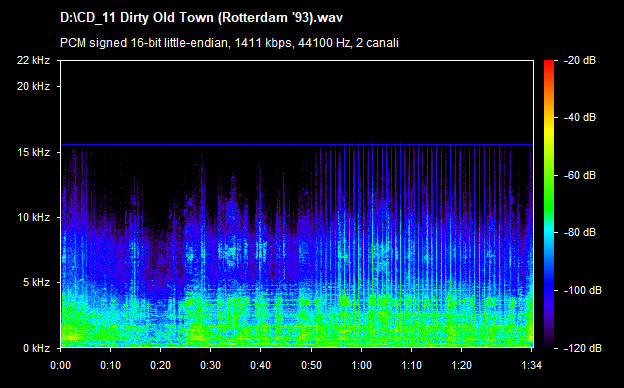Click the -60 dB green level on color scale
The width and height of the screenshot is (624, 388).
pyautogui.click(x=549, y=175)
